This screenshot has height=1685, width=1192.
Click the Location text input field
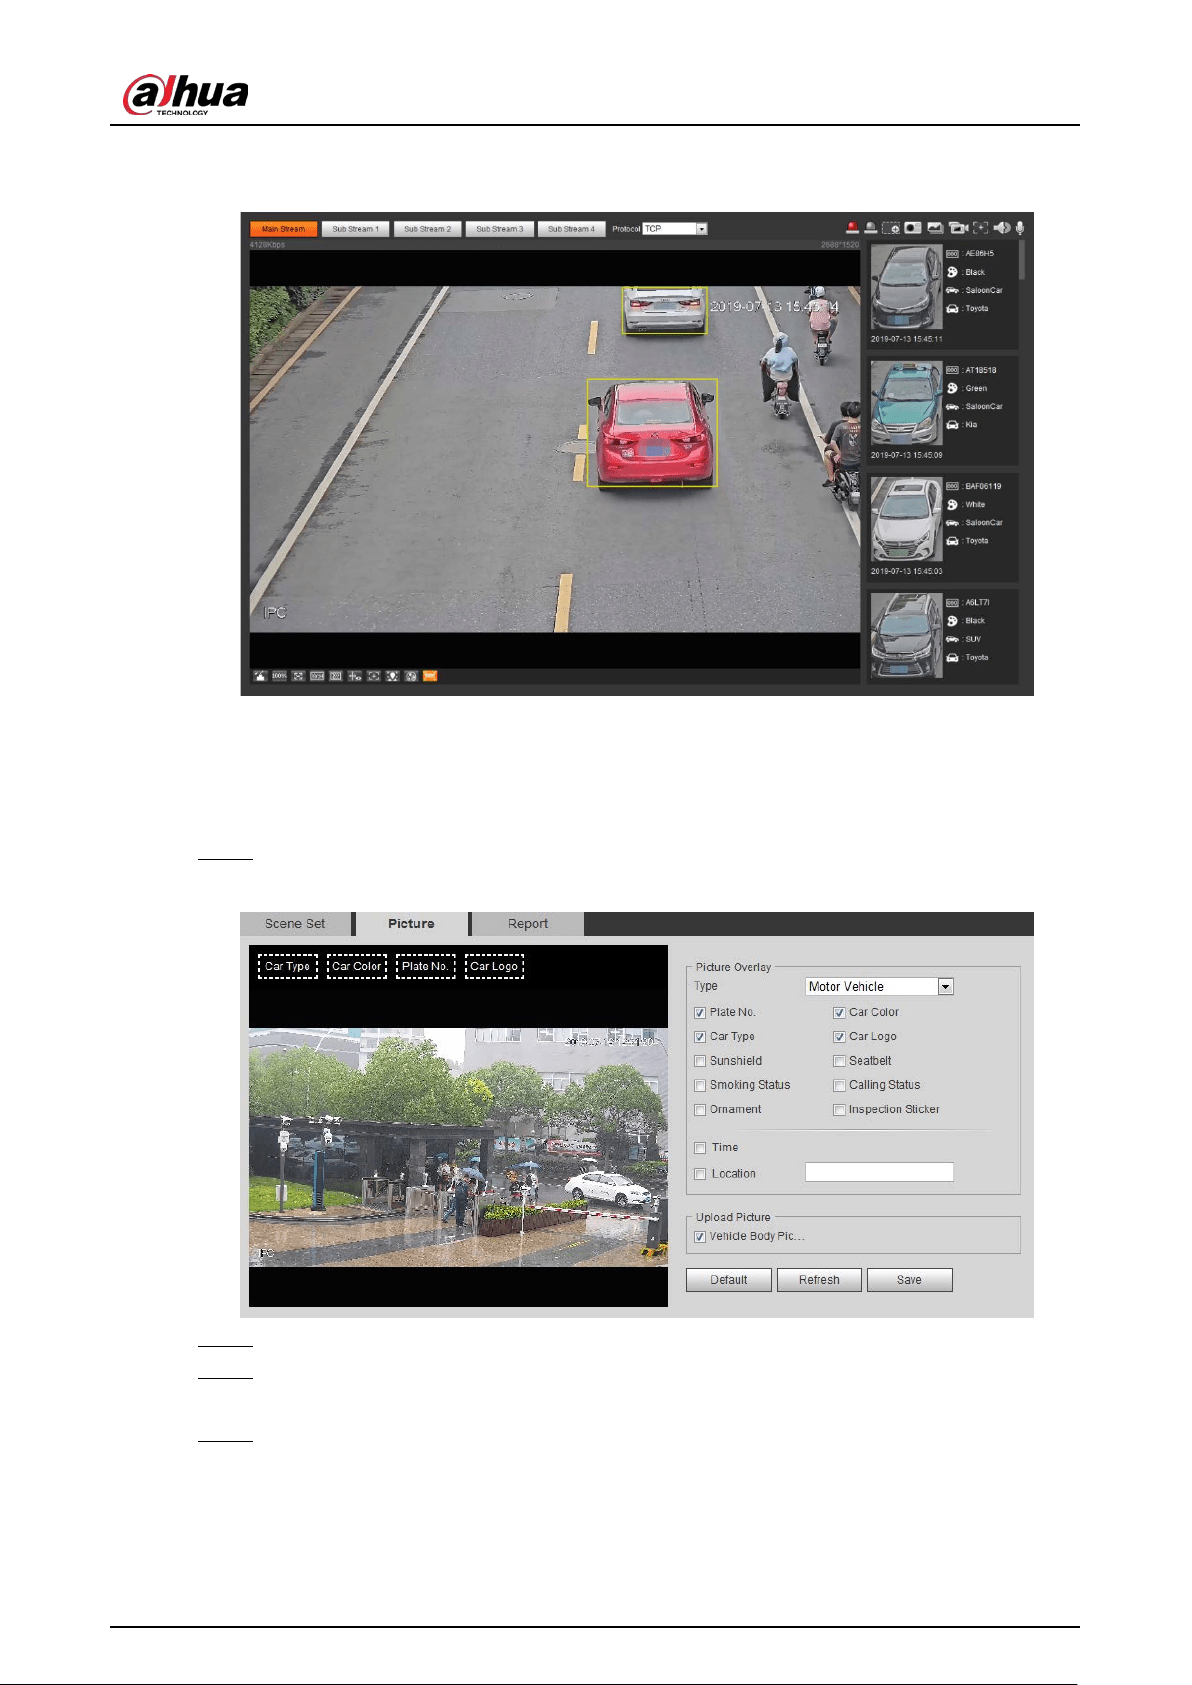[879, 1172]
